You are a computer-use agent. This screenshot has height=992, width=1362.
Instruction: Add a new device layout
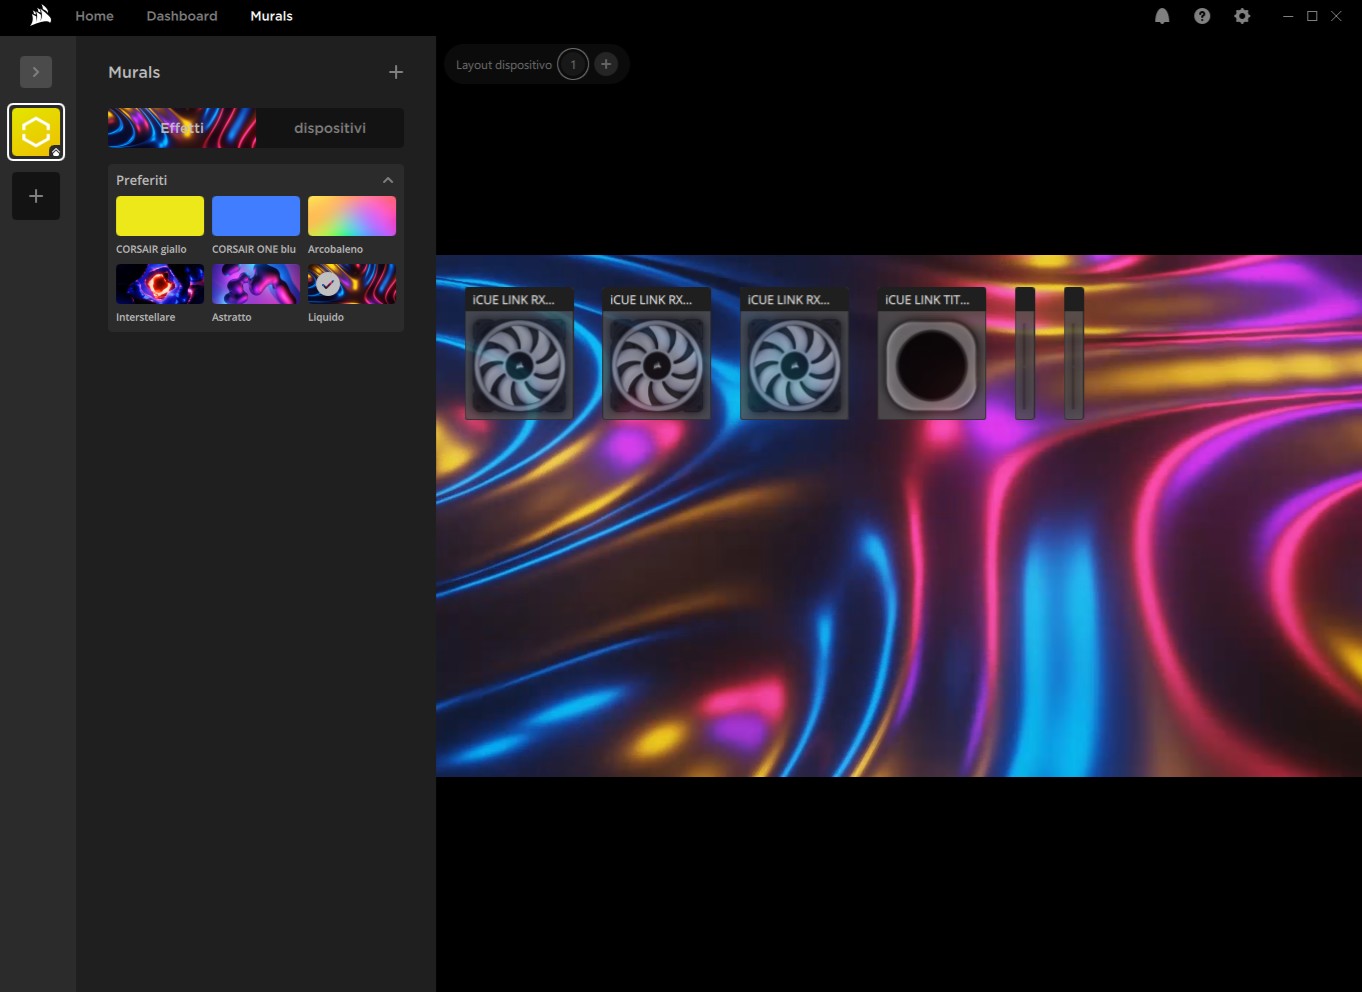coord(606,64)
